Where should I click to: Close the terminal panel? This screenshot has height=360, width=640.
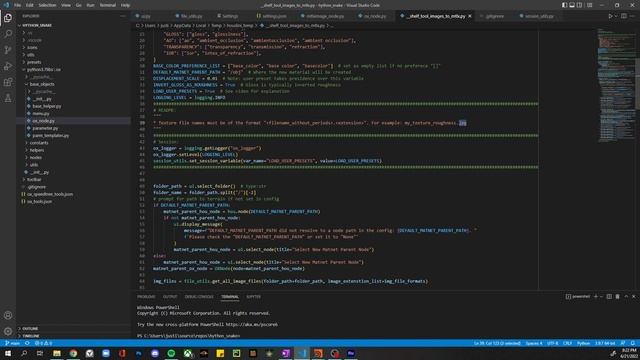click(x=633, y=296)
